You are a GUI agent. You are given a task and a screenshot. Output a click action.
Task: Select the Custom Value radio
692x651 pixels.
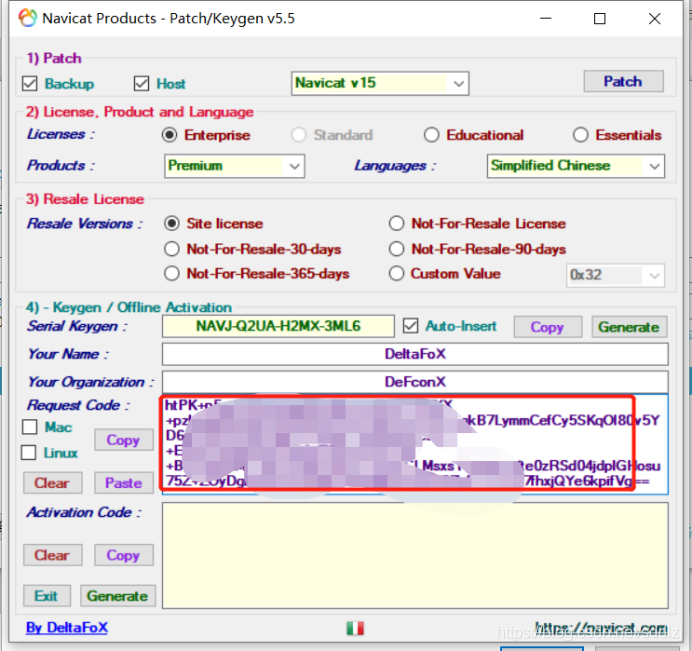pyautogui.click(x=396, y=274)
